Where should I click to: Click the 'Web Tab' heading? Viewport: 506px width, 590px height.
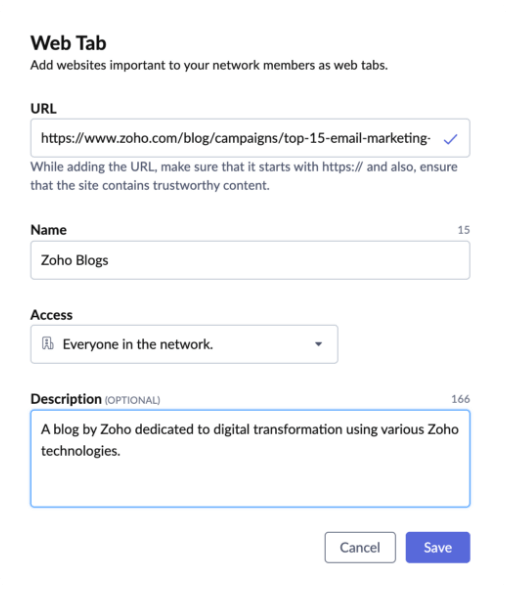pyautogui.click(x=68, y=43)
